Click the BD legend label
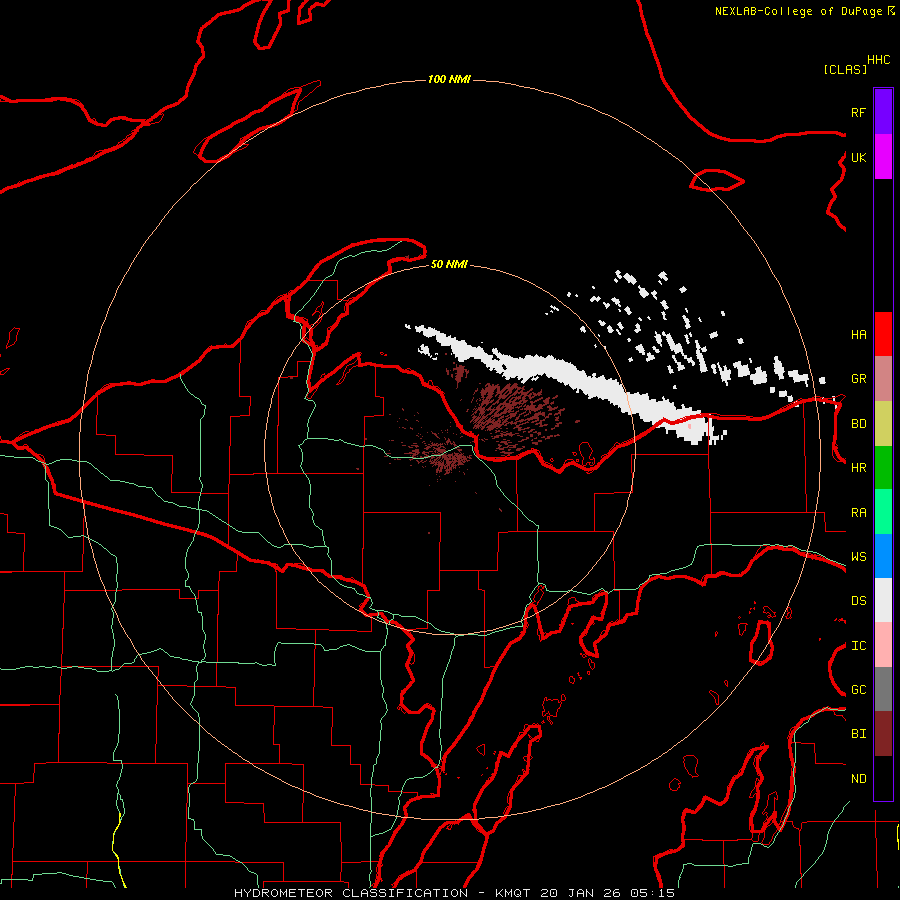The height and width of the screenshot is (900, 900). coord(858,424)
